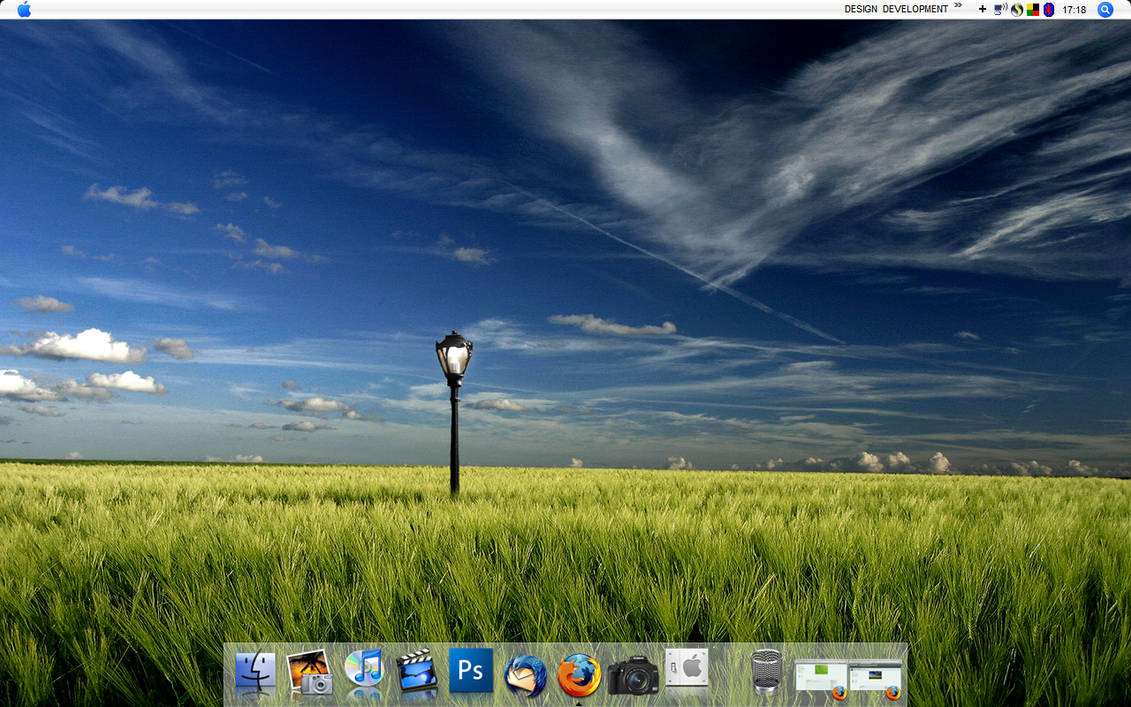Open Firefox from the dock
Viewport: 1131px width, 707px height.
point(579,674)
